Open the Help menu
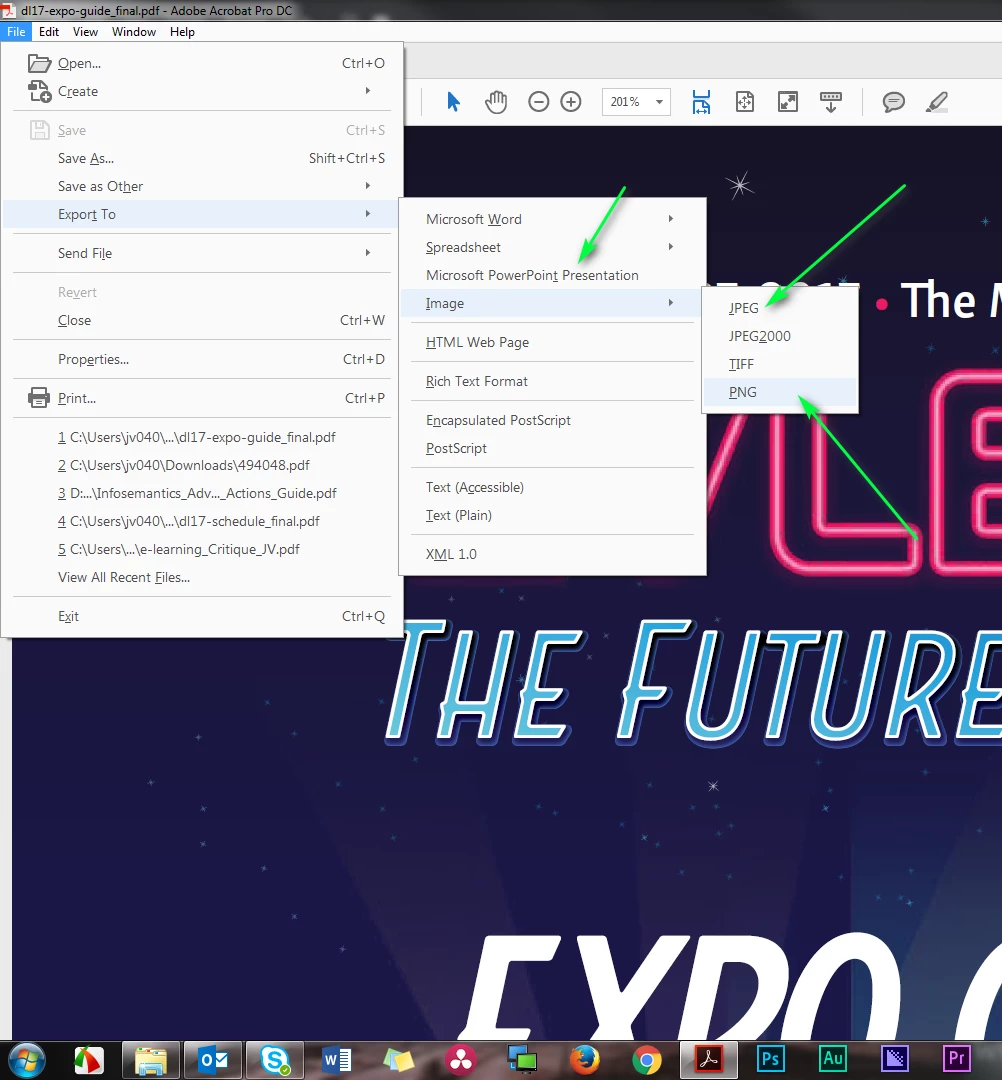Viewport: 1002px width, 1080px height. (182, 32)
